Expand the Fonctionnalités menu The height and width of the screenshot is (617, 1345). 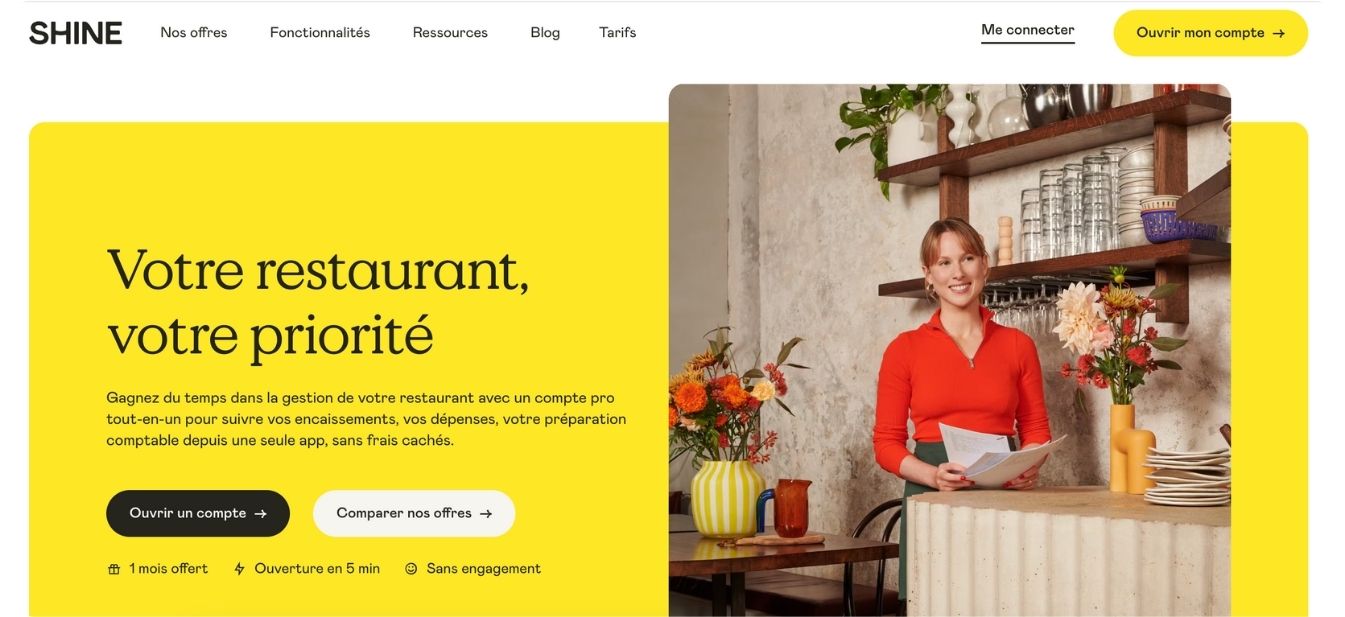click(320, 33)
